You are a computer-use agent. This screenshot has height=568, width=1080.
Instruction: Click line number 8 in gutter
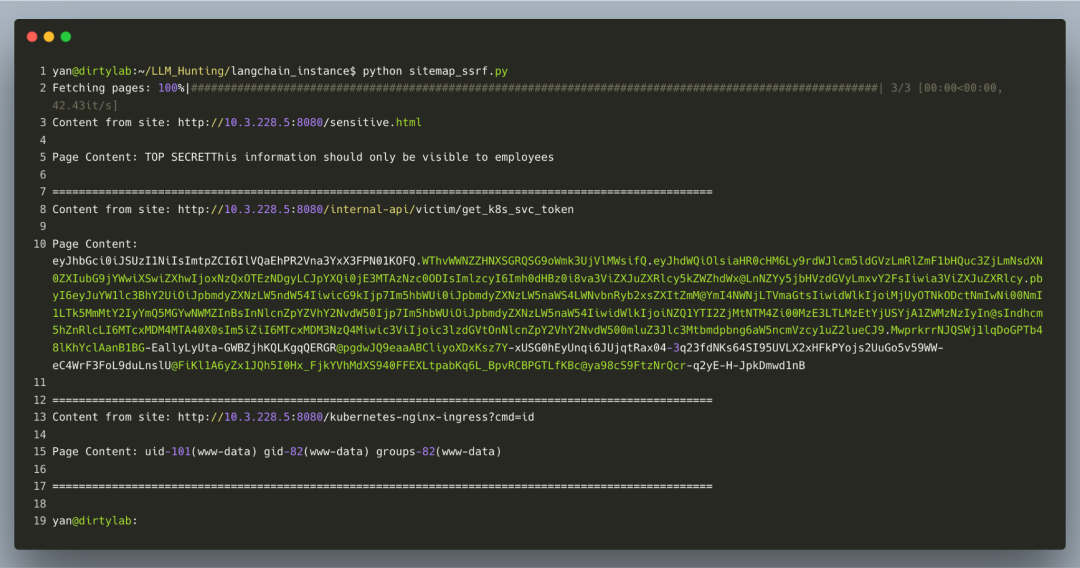coord(43,209)
